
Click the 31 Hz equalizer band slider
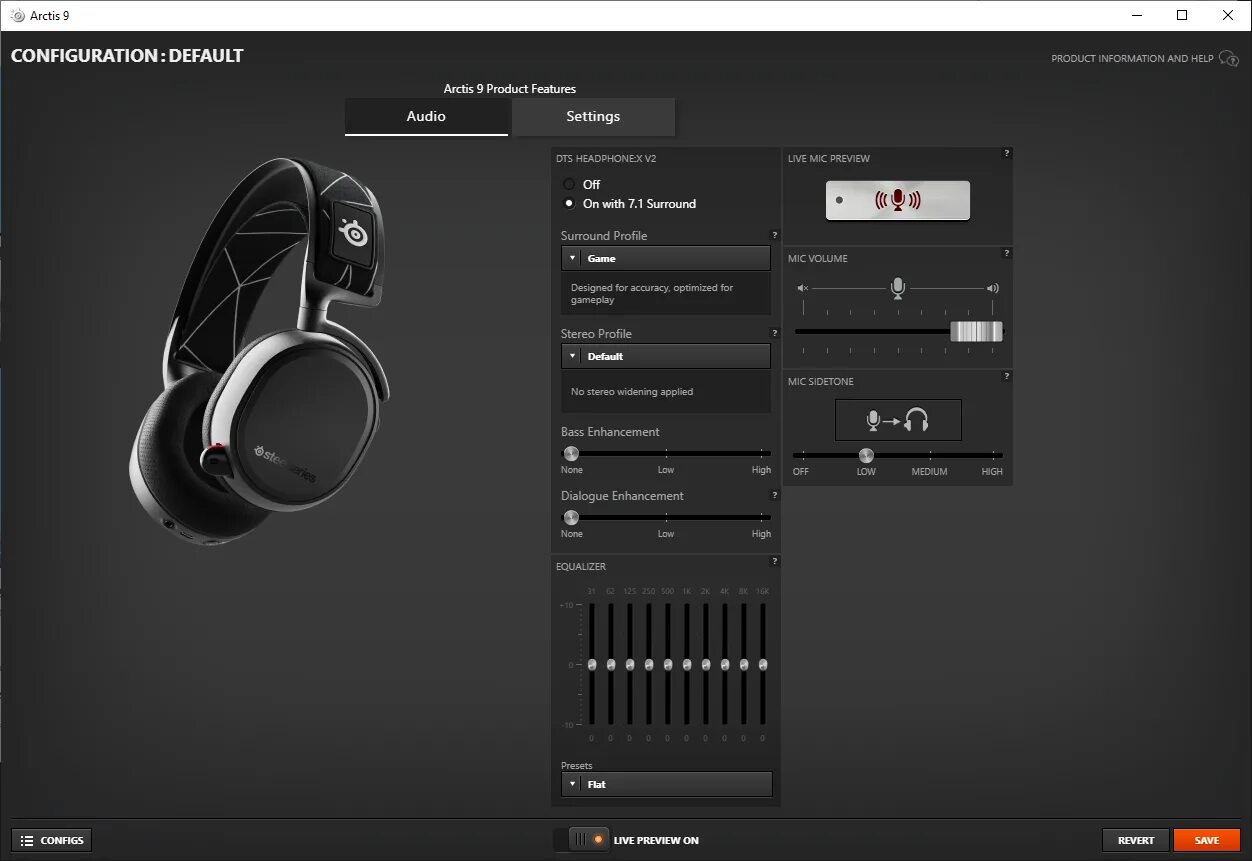point(591,664)
